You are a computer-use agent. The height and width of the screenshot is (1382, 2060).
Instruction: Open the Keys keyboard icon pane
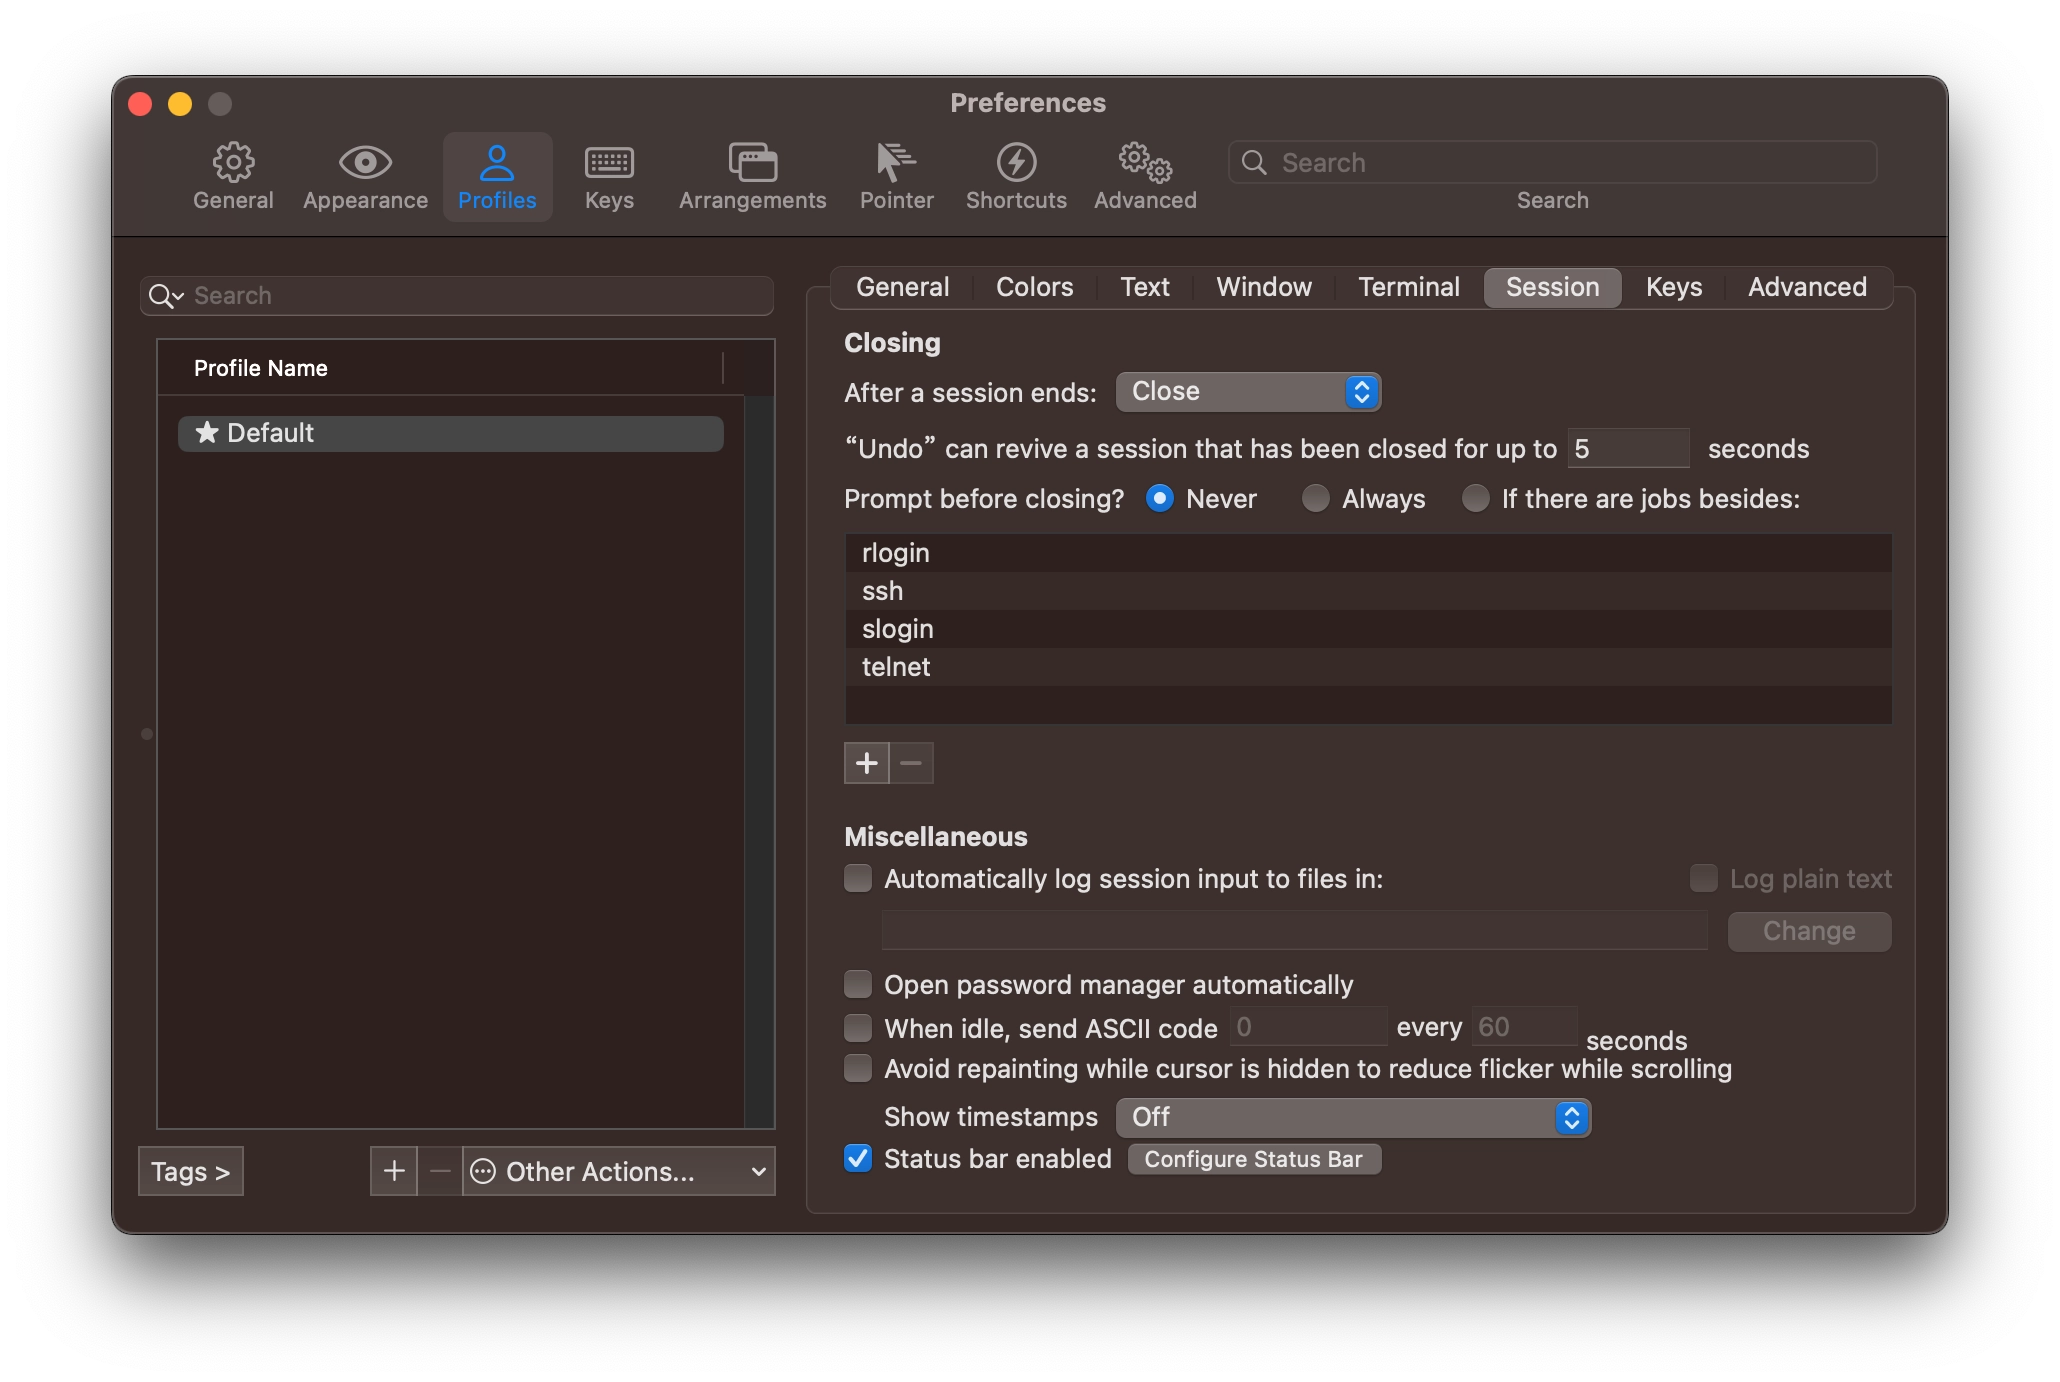(x=609, y=177)
